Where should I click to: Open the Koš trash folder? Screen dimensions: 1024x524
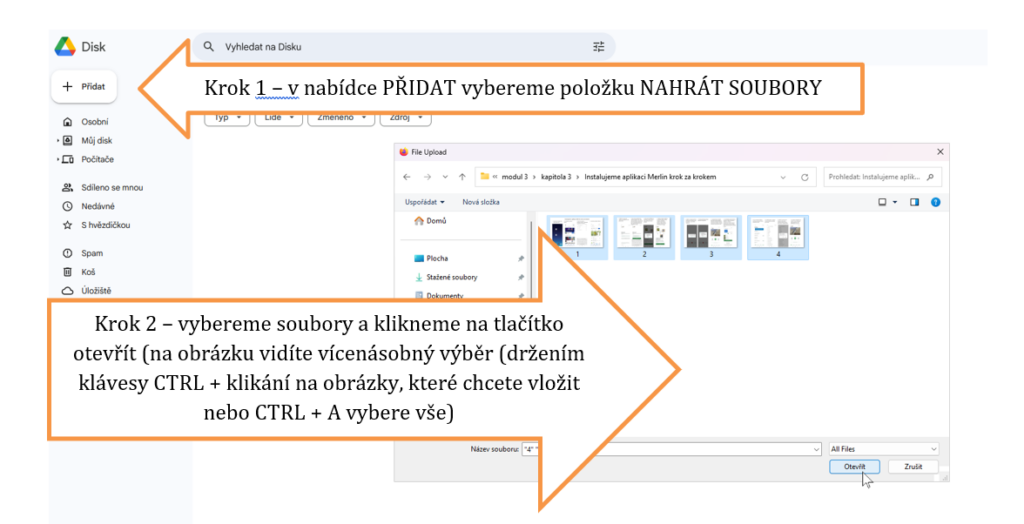click(89, 271)
